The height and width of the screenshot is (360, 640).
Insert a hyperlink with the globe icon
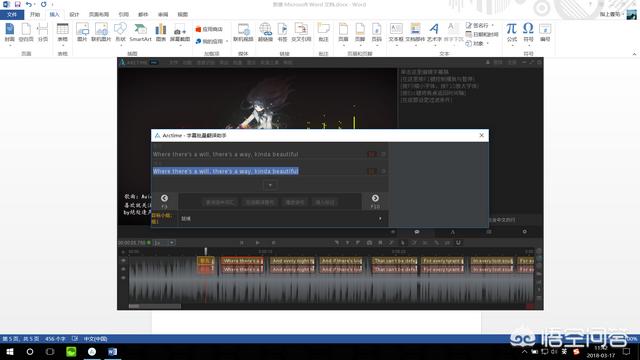265,32
